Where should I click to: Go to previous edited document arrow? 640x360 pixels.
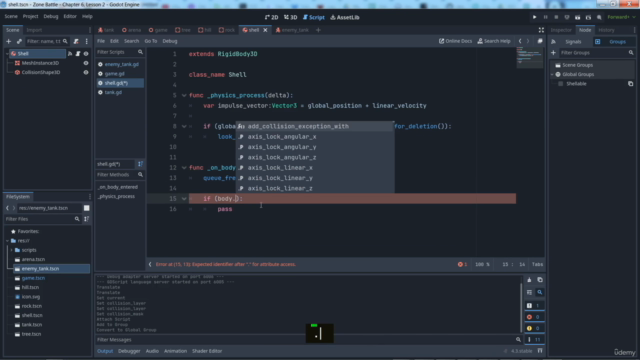tap(520, 41)
